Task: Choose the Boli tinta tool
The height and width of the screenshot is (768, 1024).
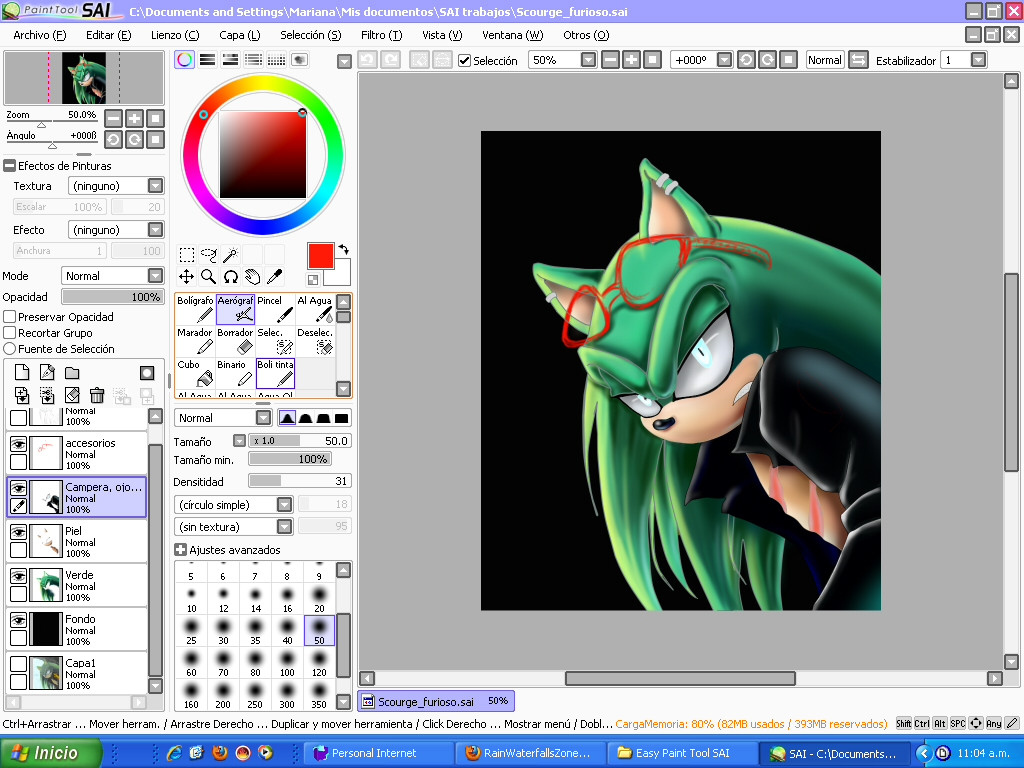Action: tap(275, 373)
